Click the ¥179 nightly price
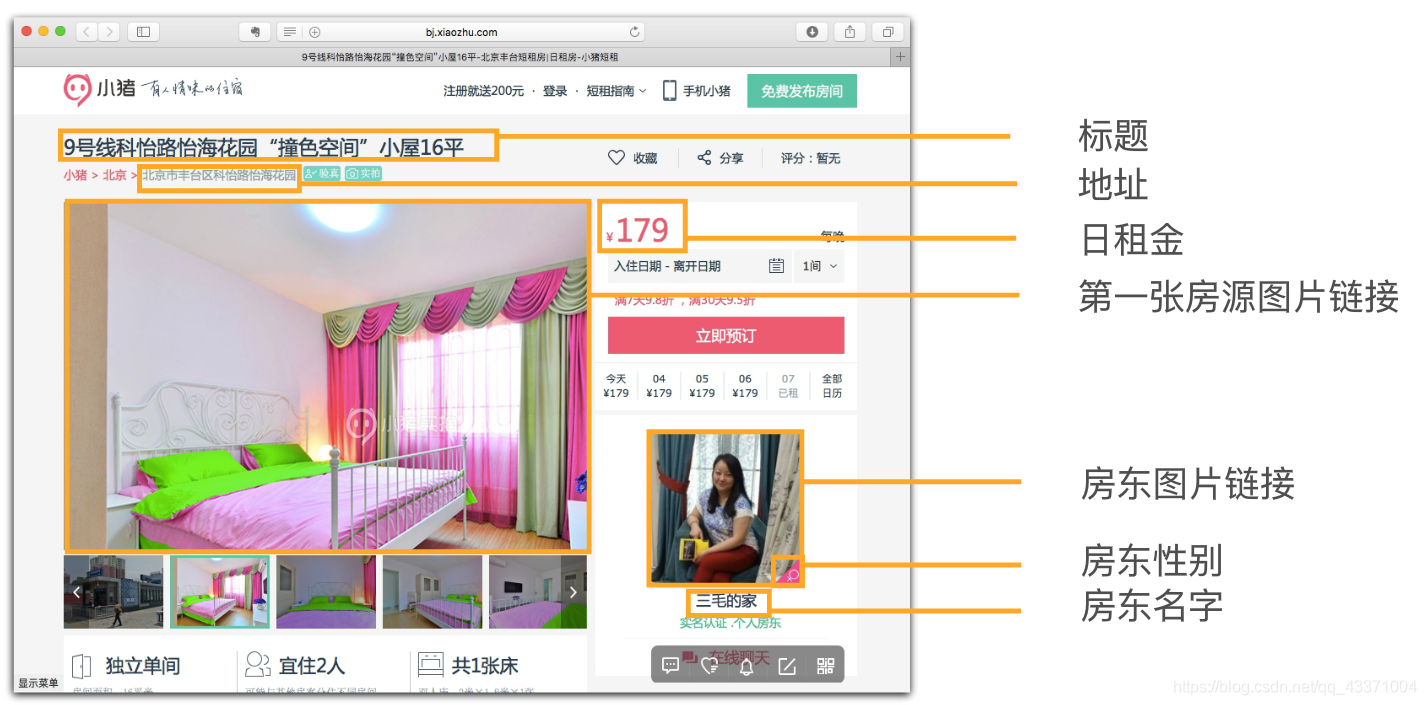Viewport: 1426px width, 705px height. pyautogui.click(x=636, y=231)
